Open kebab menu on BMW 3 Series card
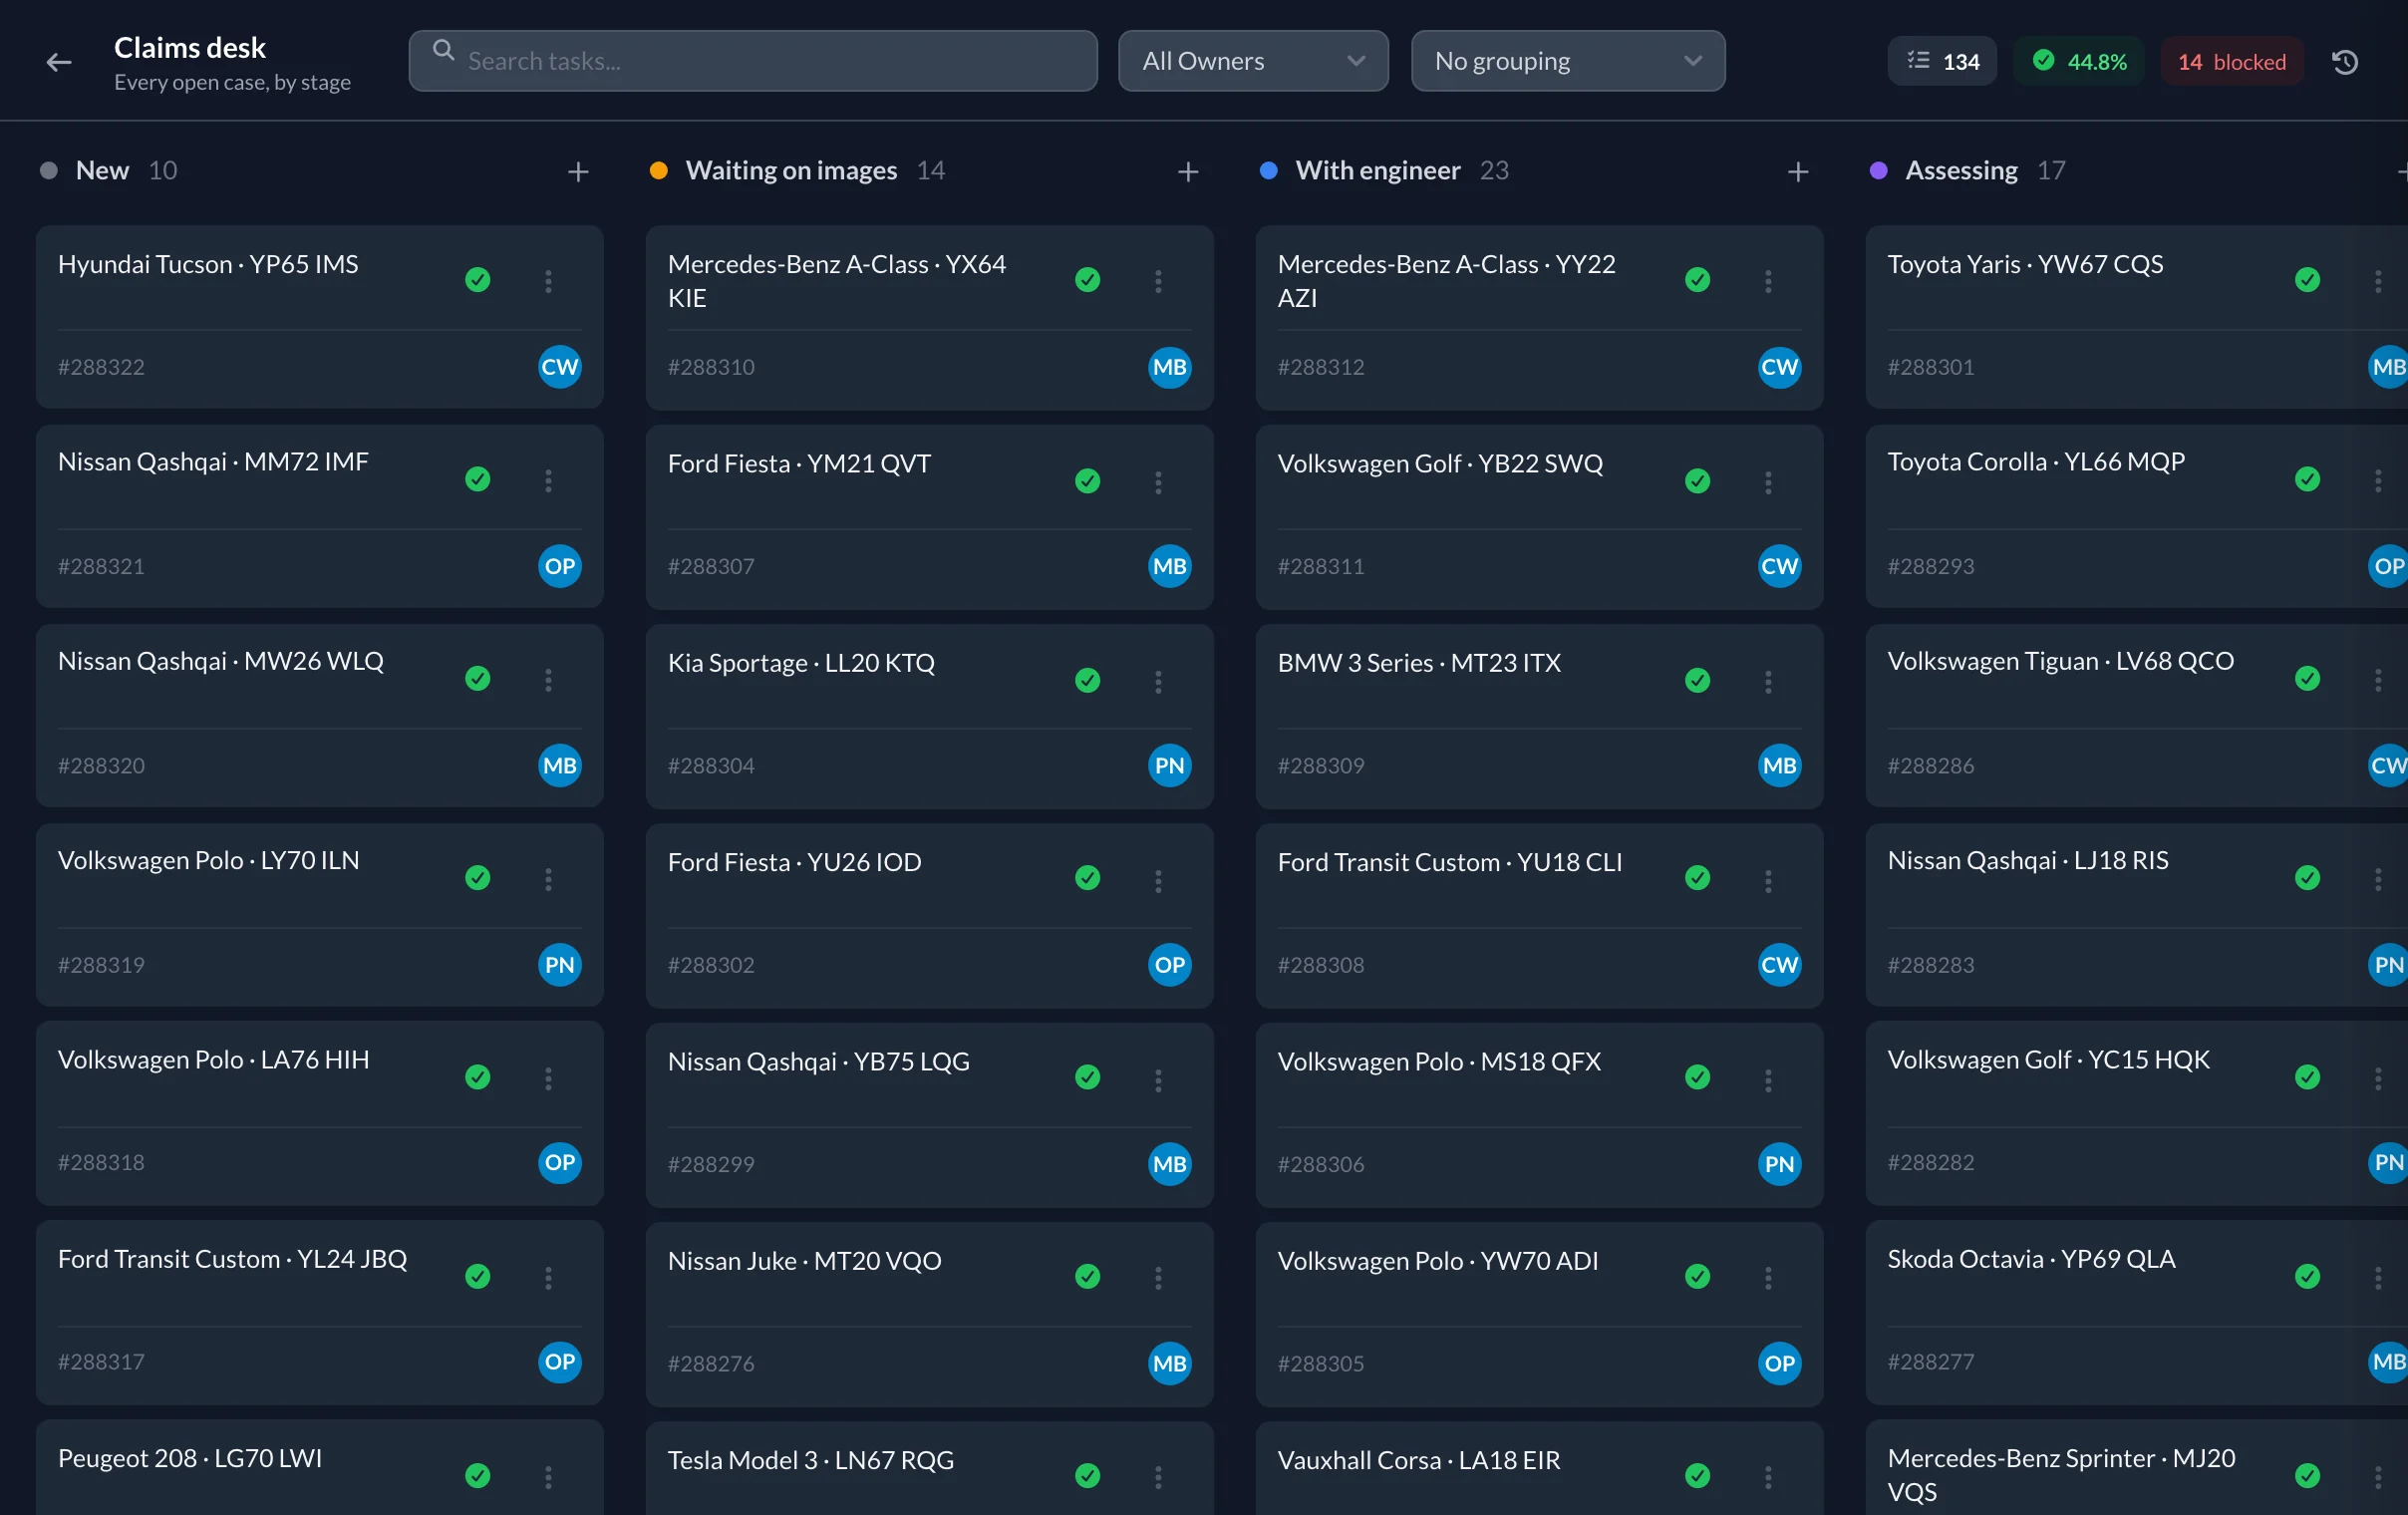Screen dimensions: 2408x1515 pyautogui.click(x=1768, y=681)
